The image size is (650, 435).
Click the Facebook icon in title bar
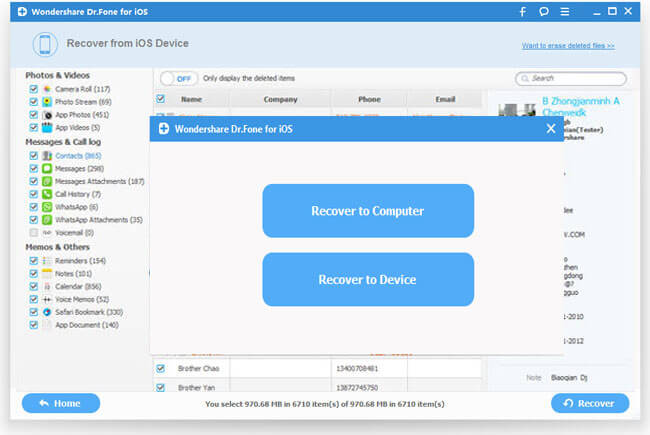(x=523, y=12)
